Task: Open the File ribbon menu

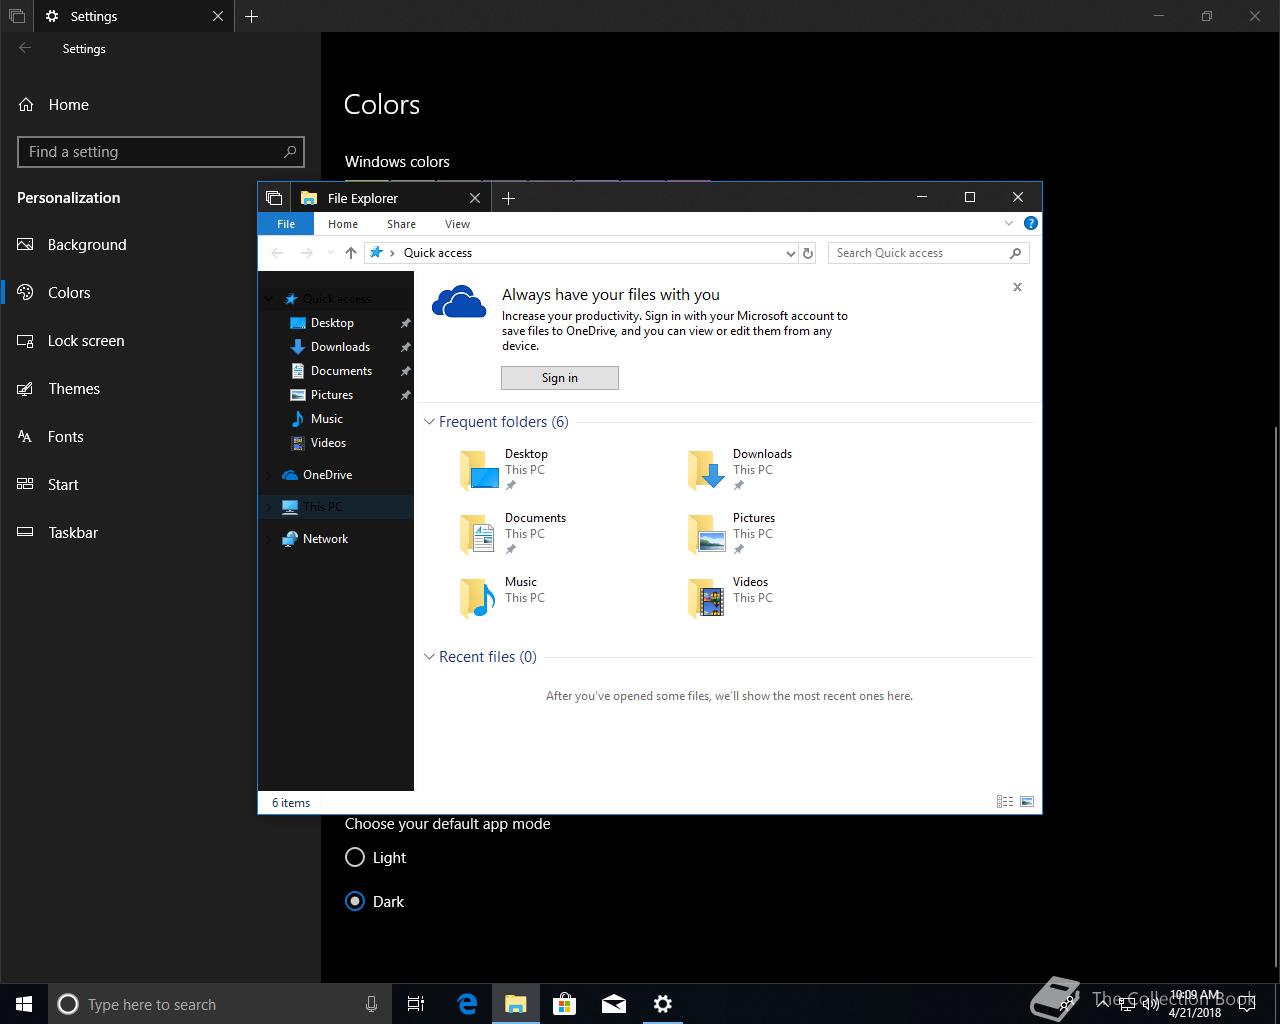Action: click(286, 224)
